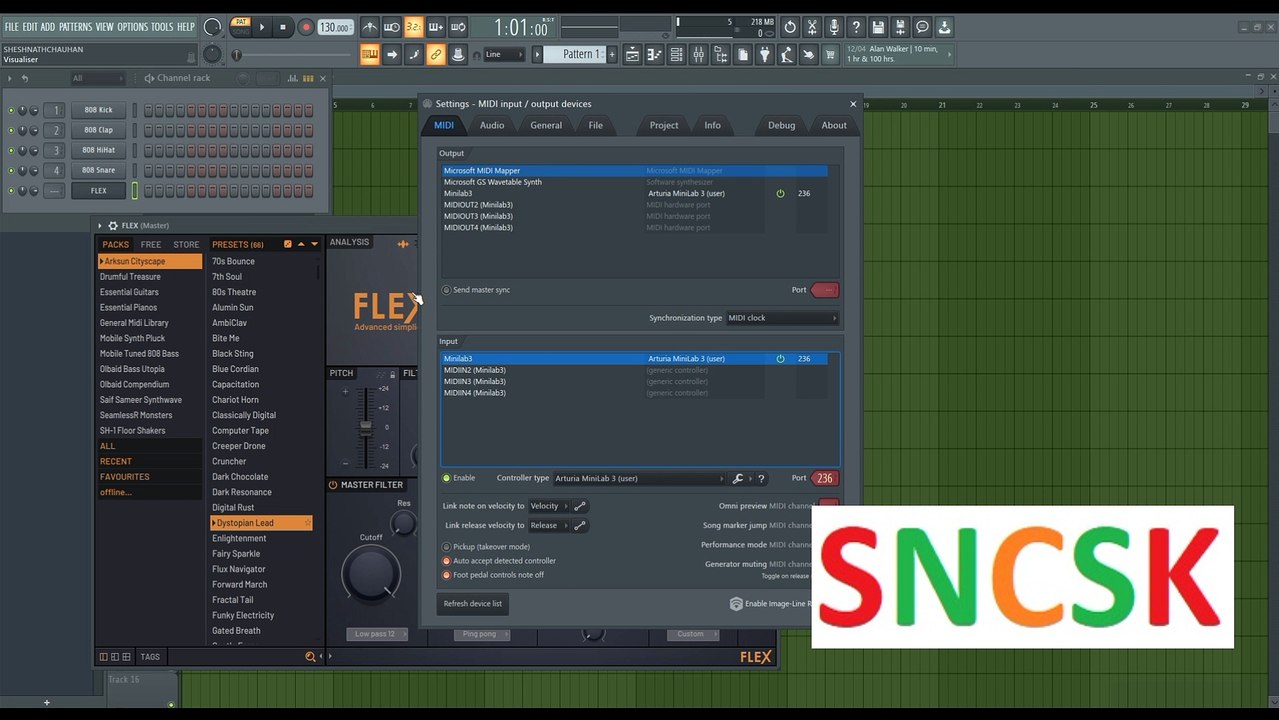Click the FLEX pitch slider
Screen dimensions: 1279x720
(x=366, y=427)
